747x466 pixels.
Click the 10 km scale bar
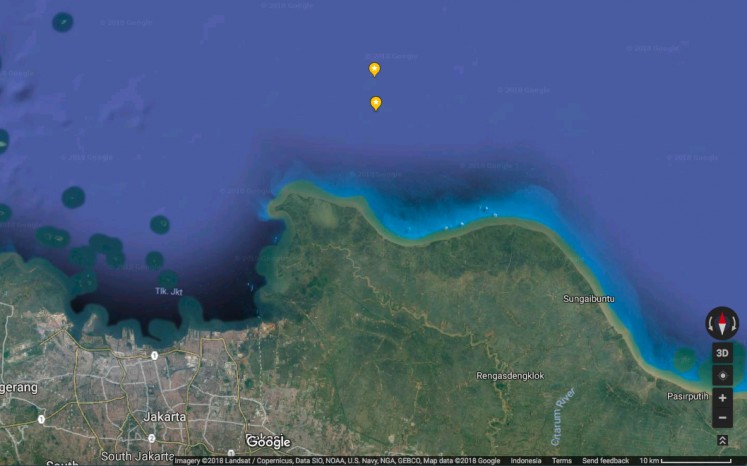click(x=690, y=461)
